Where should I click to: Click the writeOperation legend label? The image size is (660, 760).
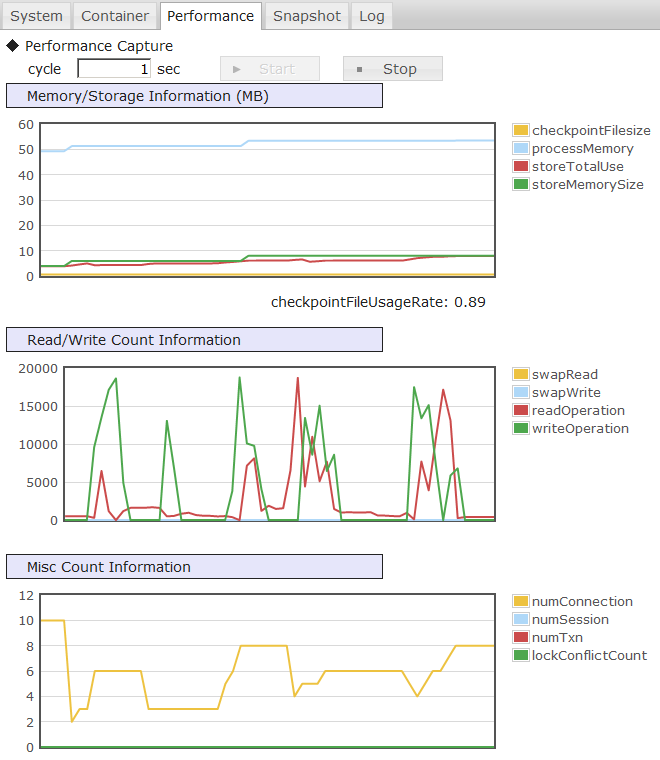tap(580, 429)
